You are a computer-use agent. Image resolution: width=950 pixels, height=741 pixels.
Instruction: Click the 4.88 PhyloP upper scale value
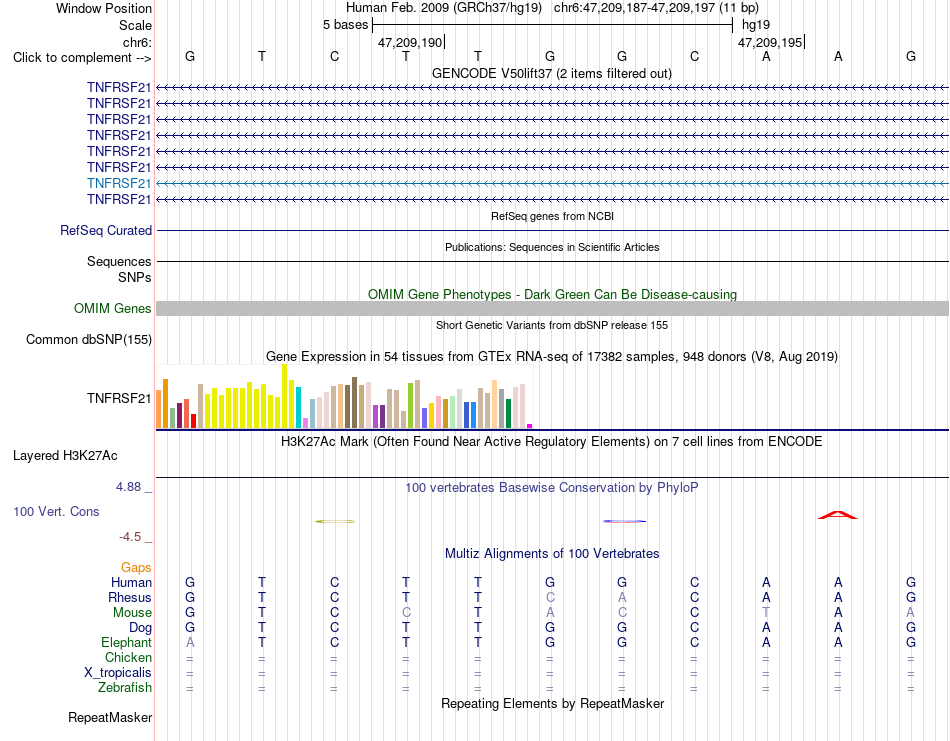point(128,487)
